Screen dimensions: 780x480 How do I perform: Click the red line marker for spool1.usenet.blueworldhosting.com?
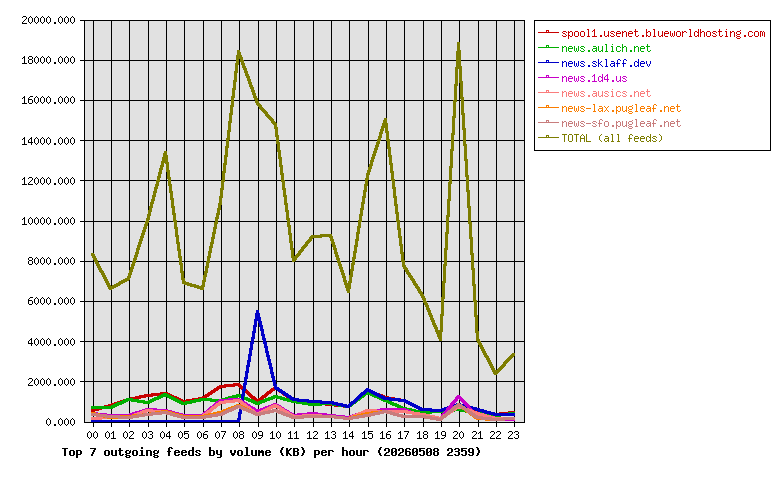548,32
